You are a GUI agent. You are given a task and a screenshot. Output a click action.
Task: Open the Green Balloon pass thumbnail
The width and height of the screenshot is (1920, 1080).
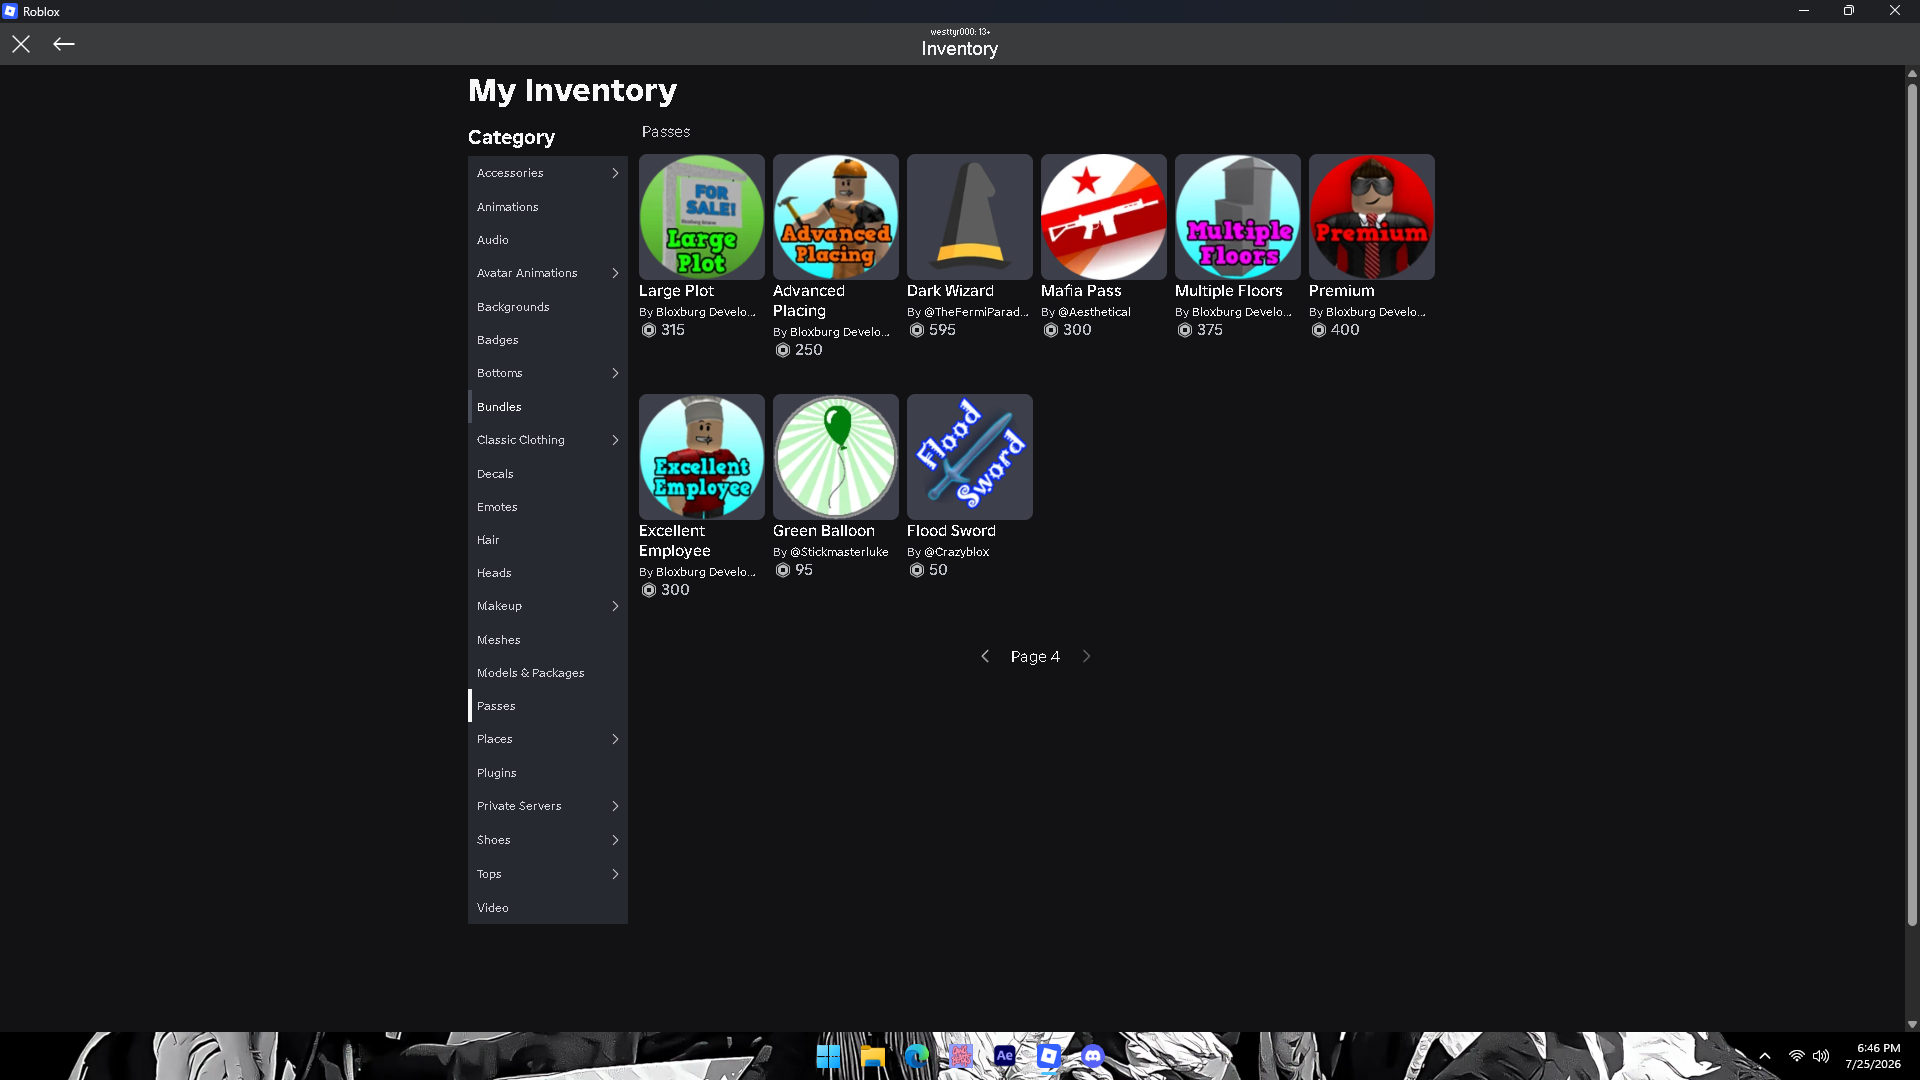(836, 457)
